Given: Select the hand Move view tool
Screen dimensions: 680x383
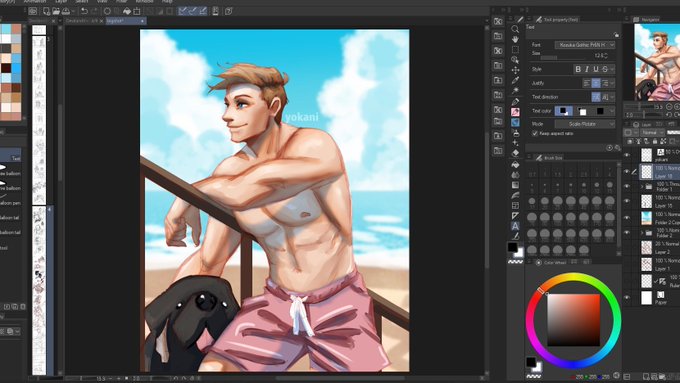Looking at the screenshot, I should pyautogui.click(x=515, y=39).
